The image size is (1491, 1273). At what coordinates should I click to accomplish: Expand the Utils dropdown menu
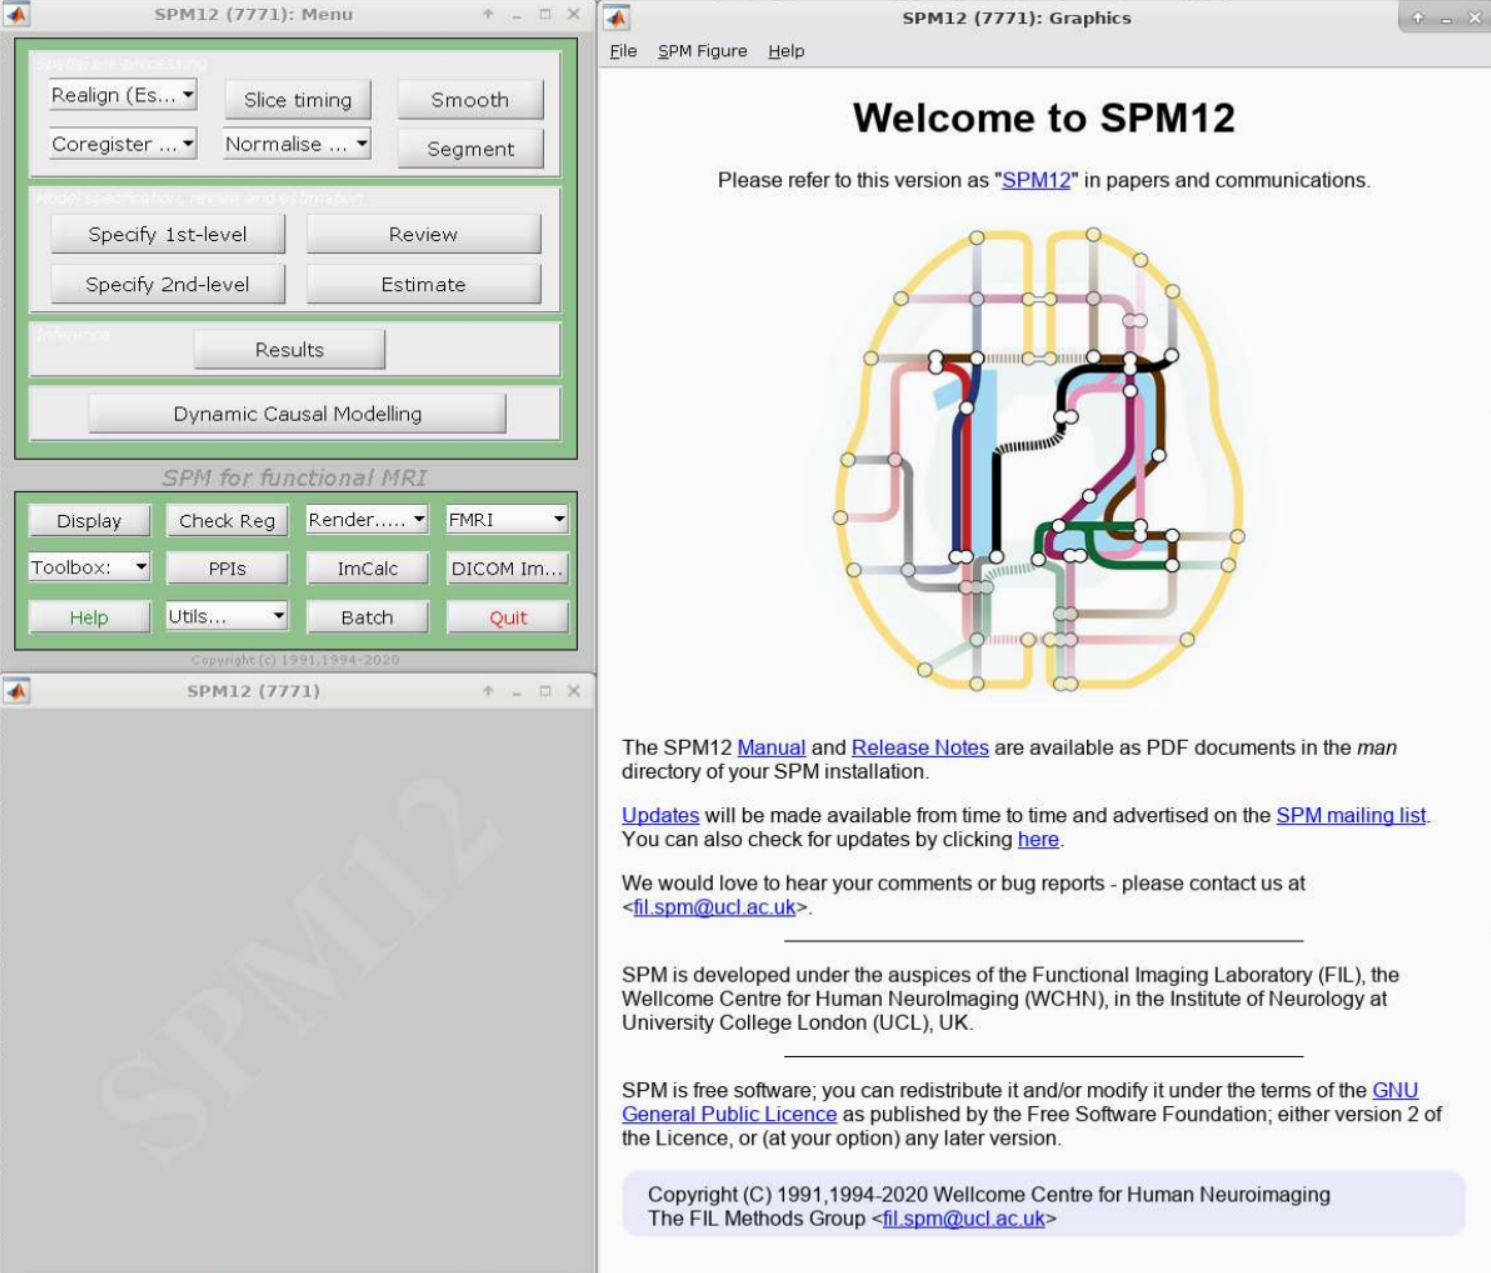click(226, 616)
